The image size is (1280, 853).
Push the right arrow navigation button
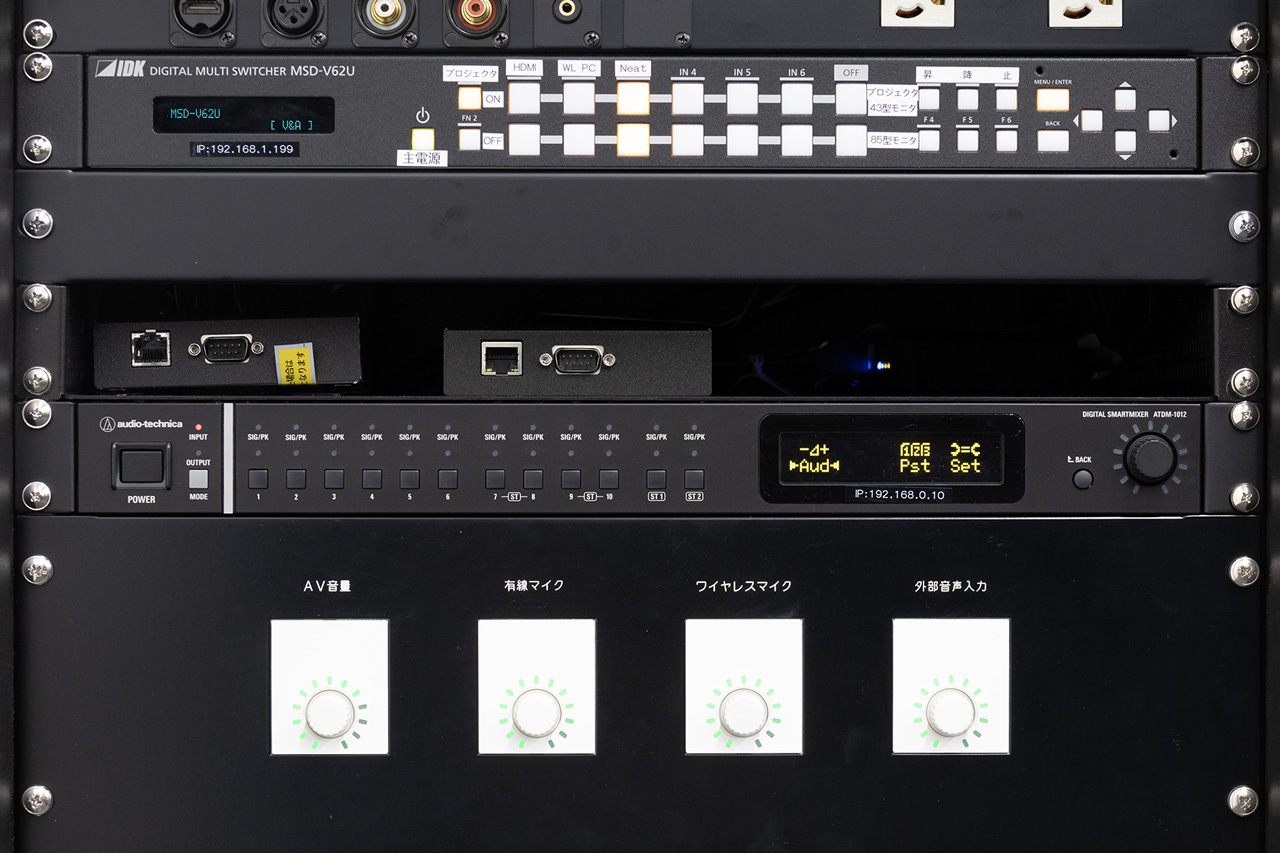click(1158, 120)
